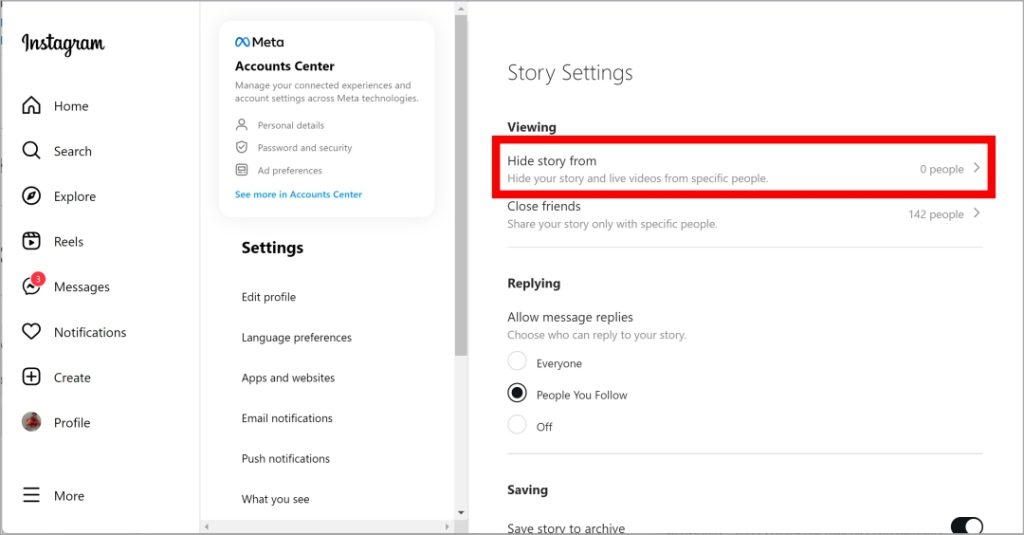This screenshot has width=1024, height=535.
Task: Click scrollbar up arrow in settings panel
Action: tap(461, 8)
